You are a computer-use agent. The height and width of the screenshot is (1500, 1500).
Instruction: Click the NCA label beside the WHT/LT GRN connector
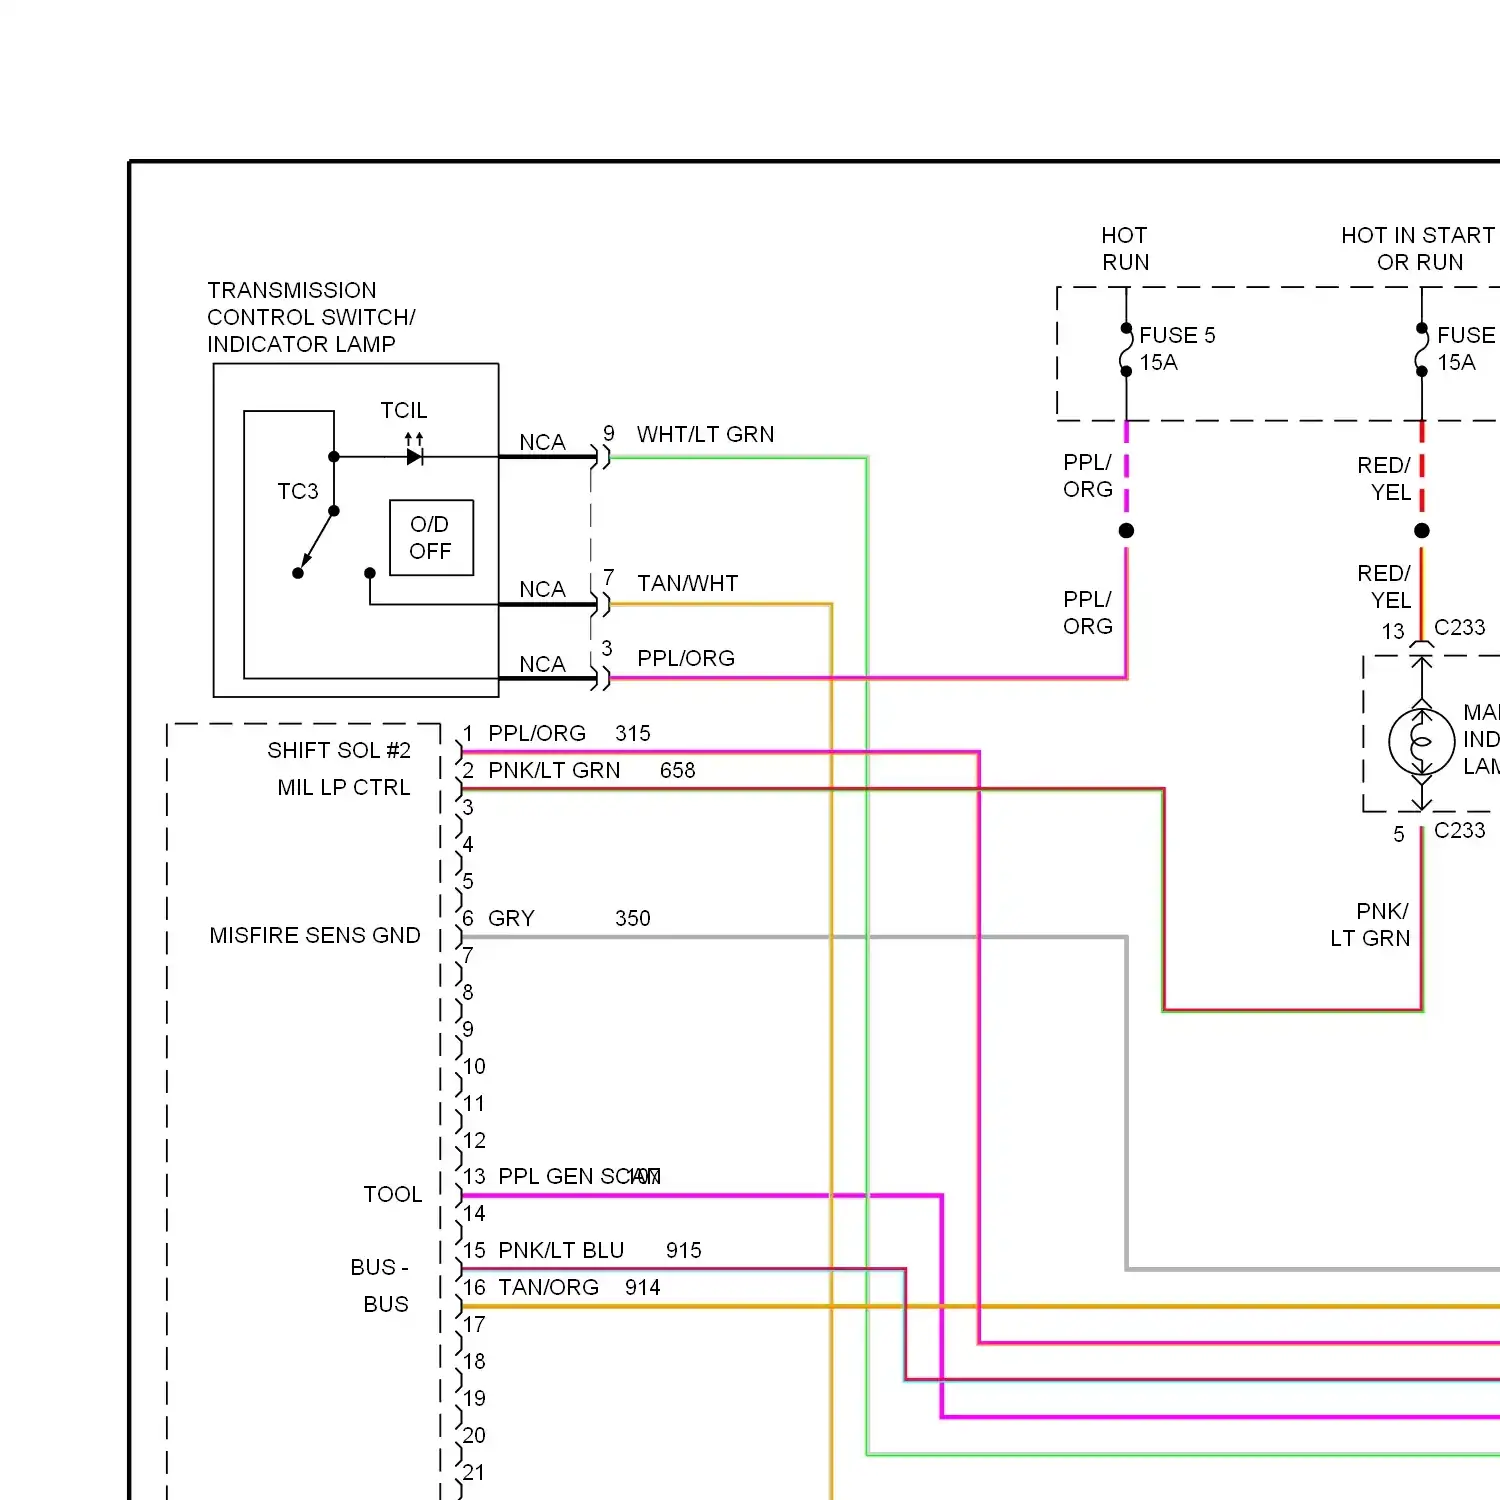click(542, 443)
